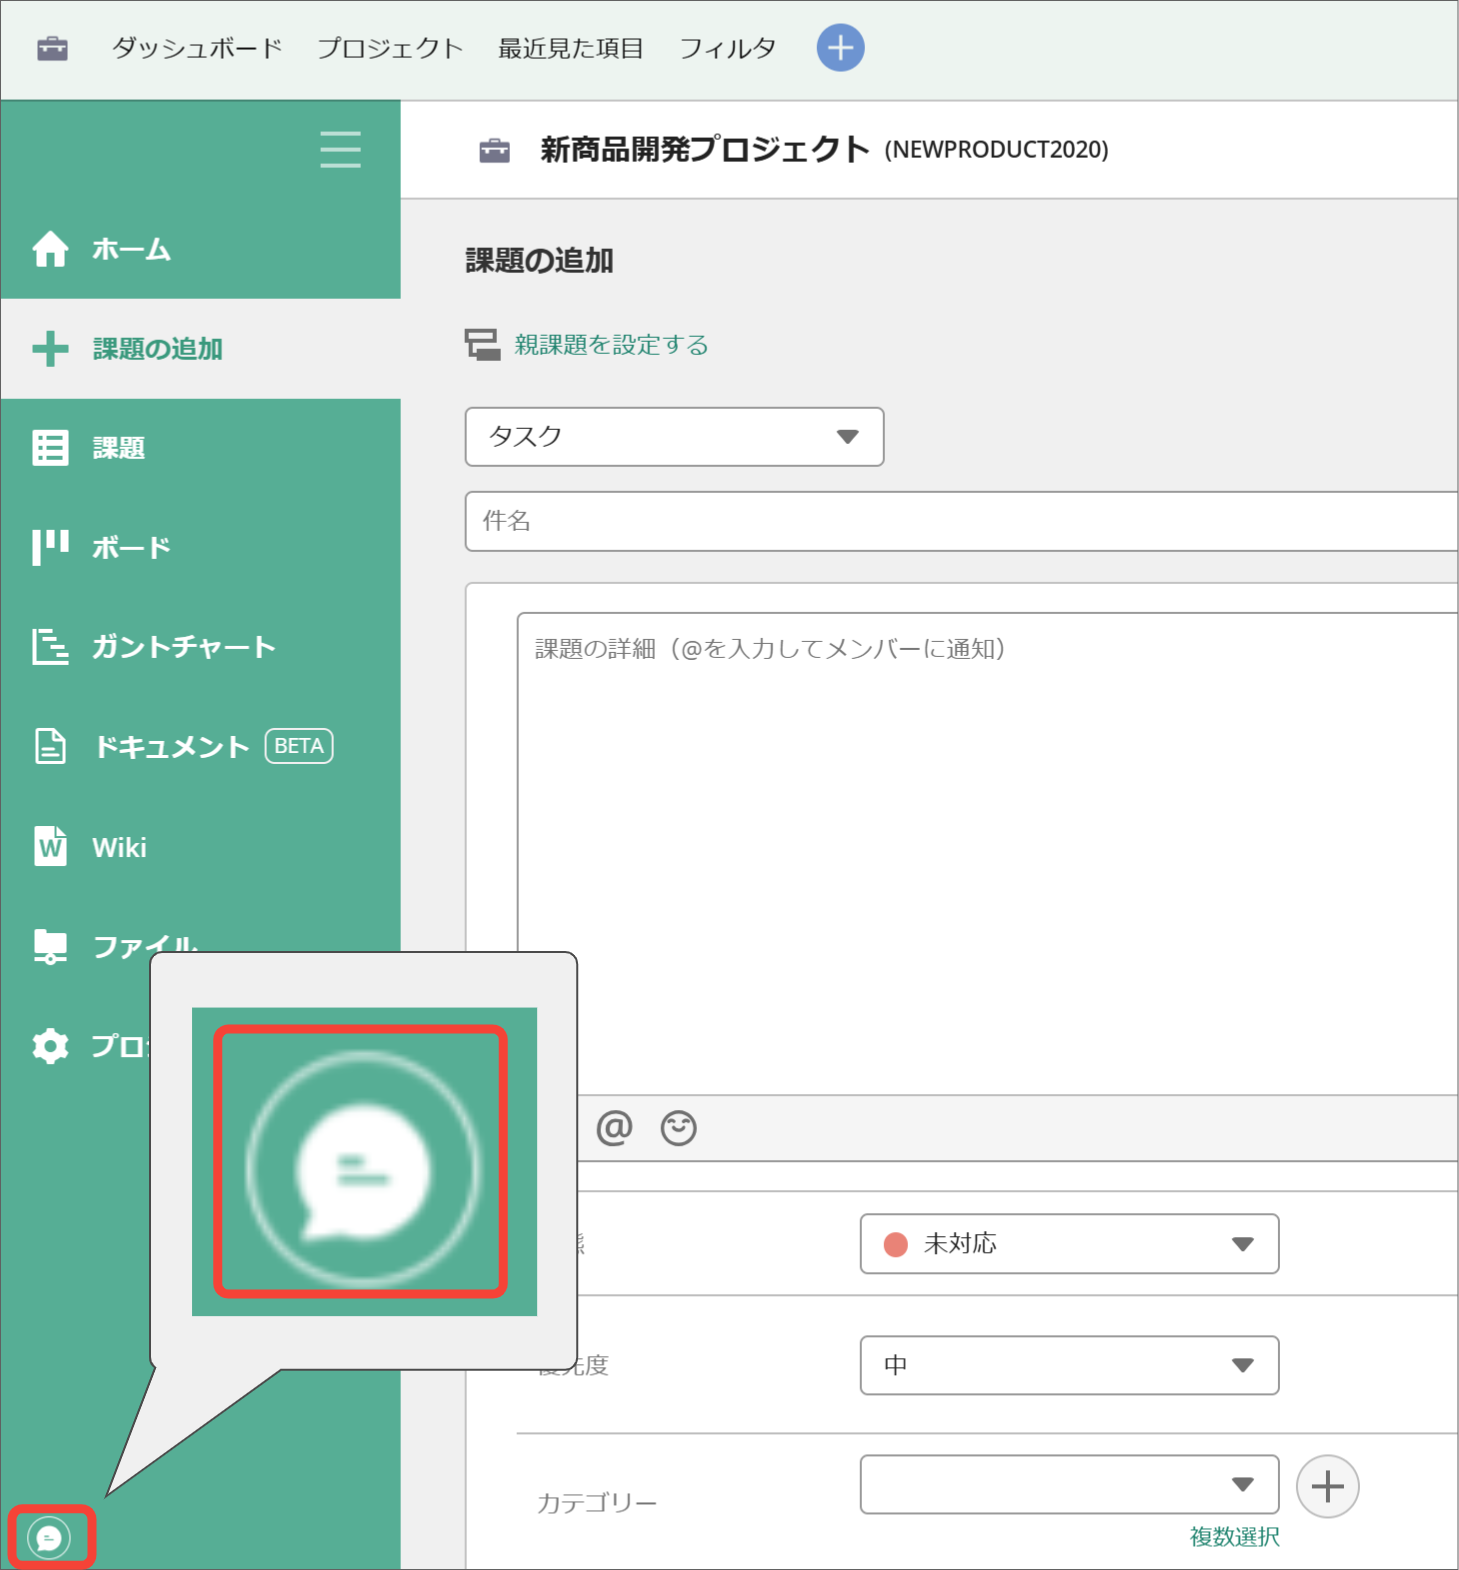
Task: Click the chat bubble icon at sidebar bottom
Action: coord(50,1537)
